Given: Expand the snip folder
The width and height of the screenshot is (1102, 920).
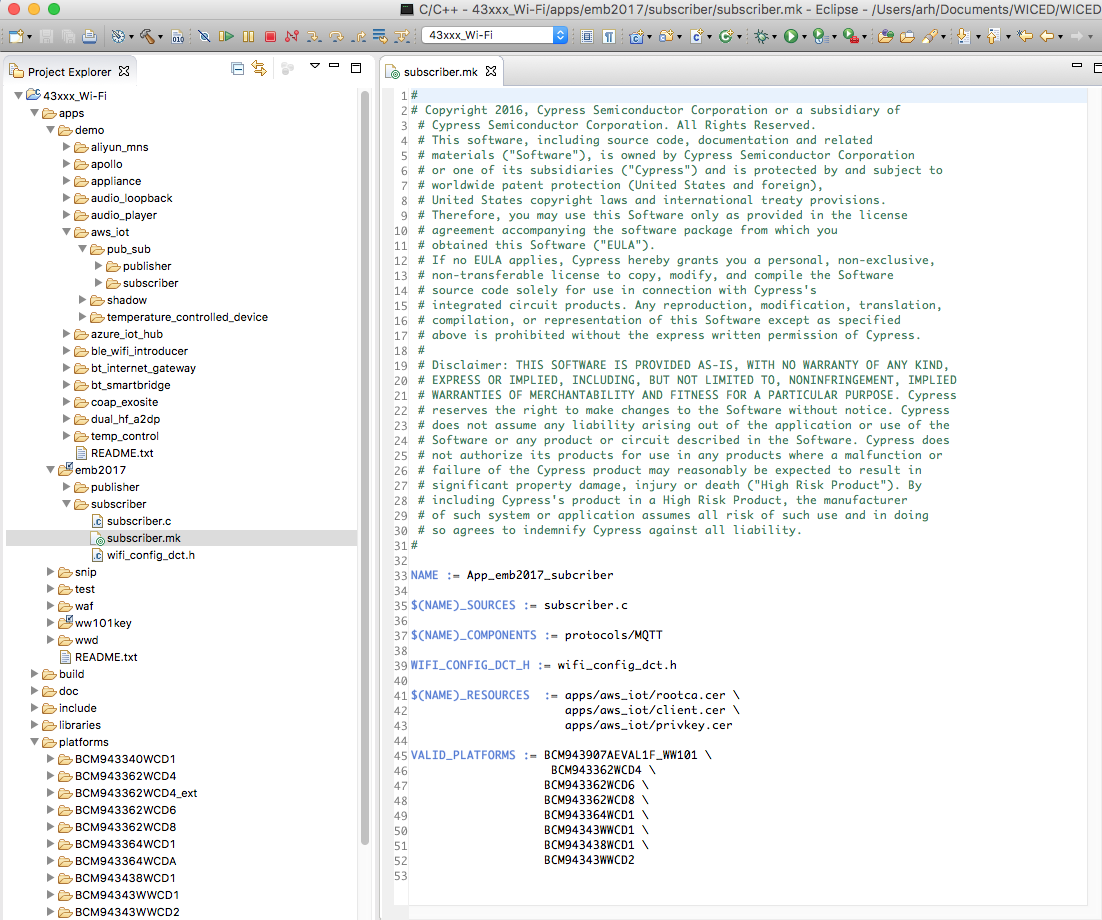Looking at the screenshot, I should pos(51,571).
